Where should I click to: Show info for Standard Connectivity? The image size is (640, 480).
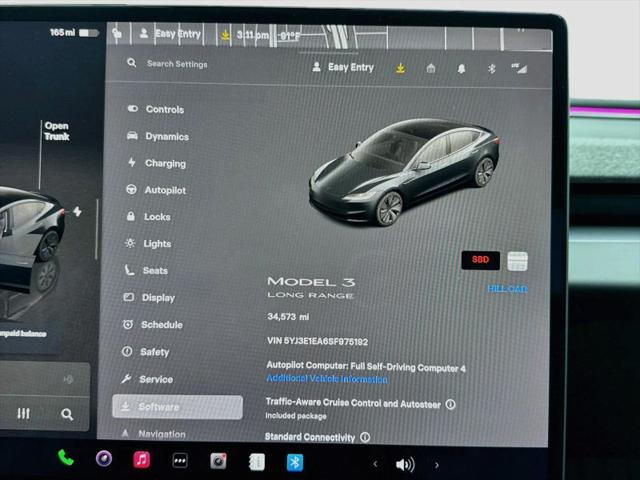point(365,438)
